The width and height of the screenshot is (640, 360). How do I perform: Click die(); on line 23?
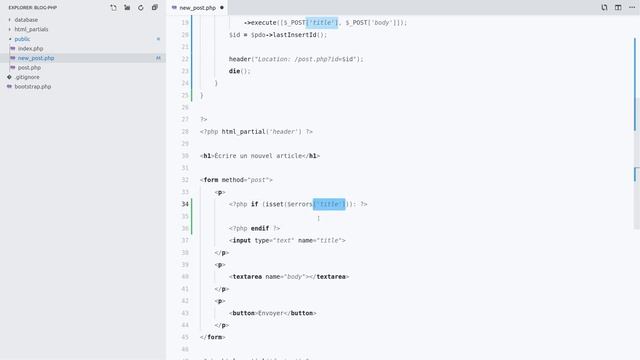pos(240,71)
